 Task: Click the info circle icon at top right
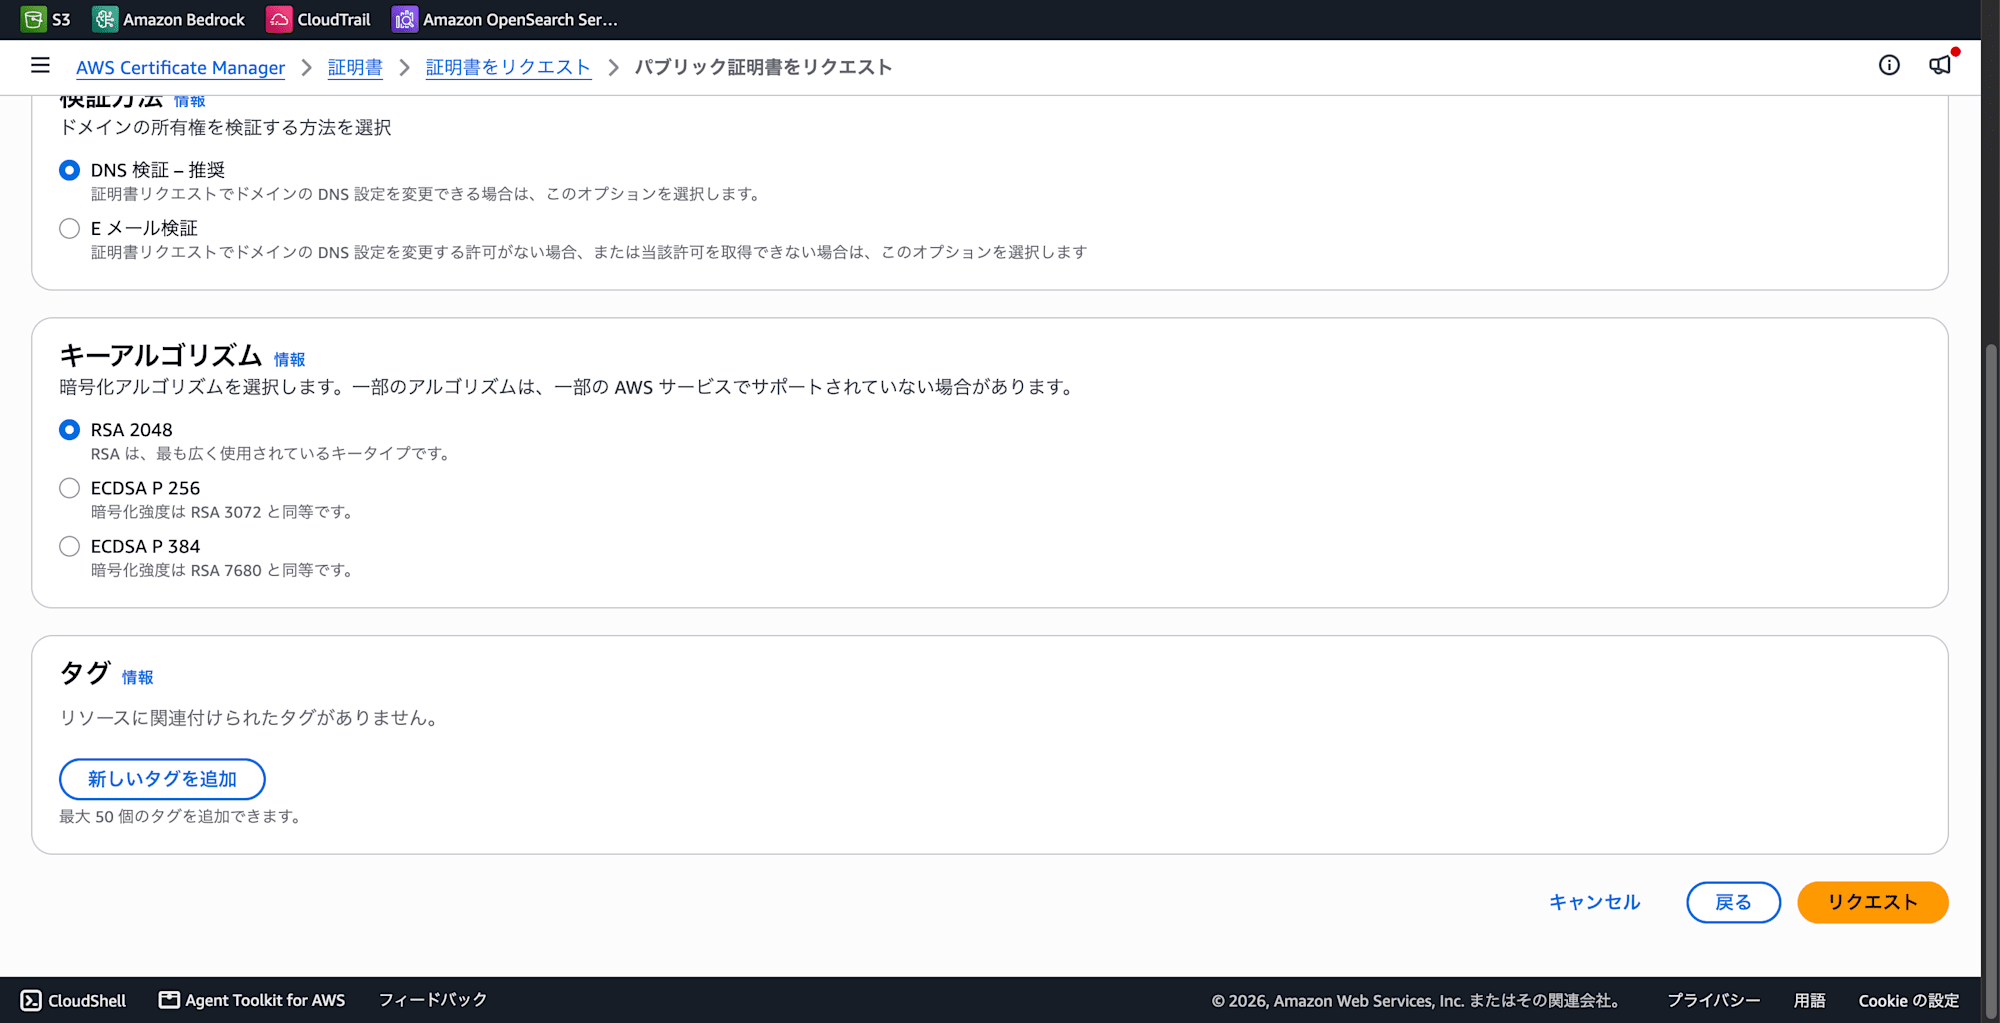tap(1889, 66)
